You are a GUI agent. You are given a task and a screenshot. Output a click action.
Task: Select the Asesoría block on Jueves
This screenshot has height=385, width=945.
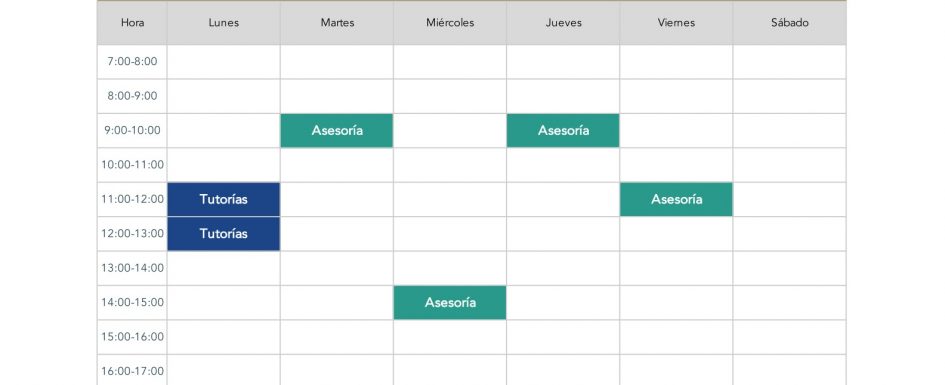563,130
